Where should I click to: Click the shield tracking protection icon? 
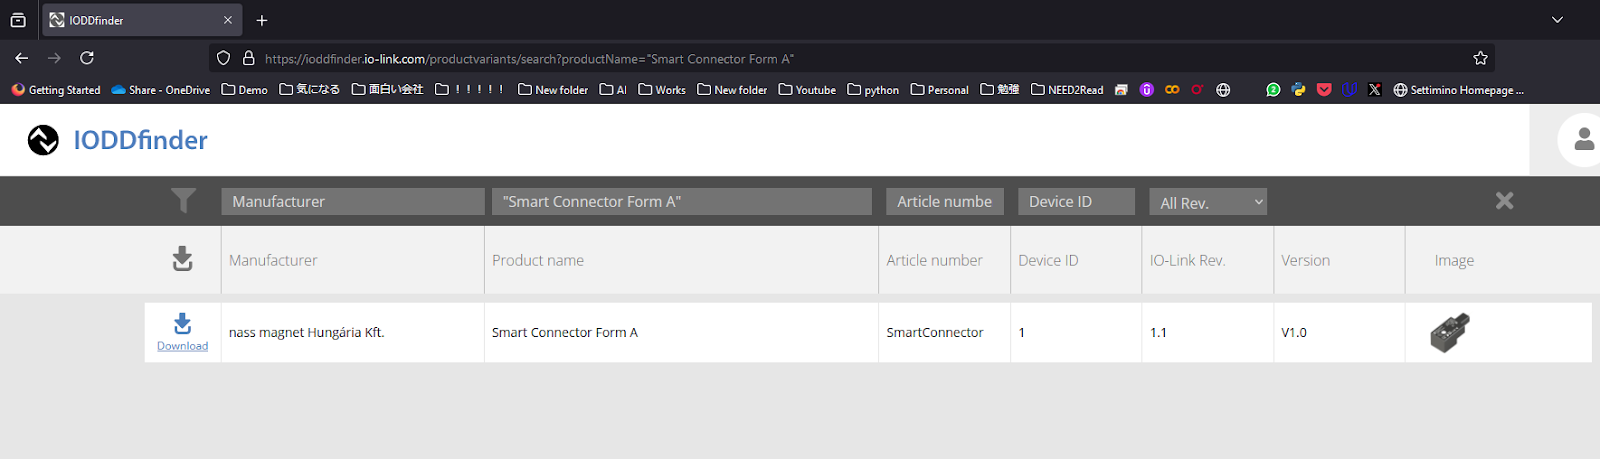(224, 58)
